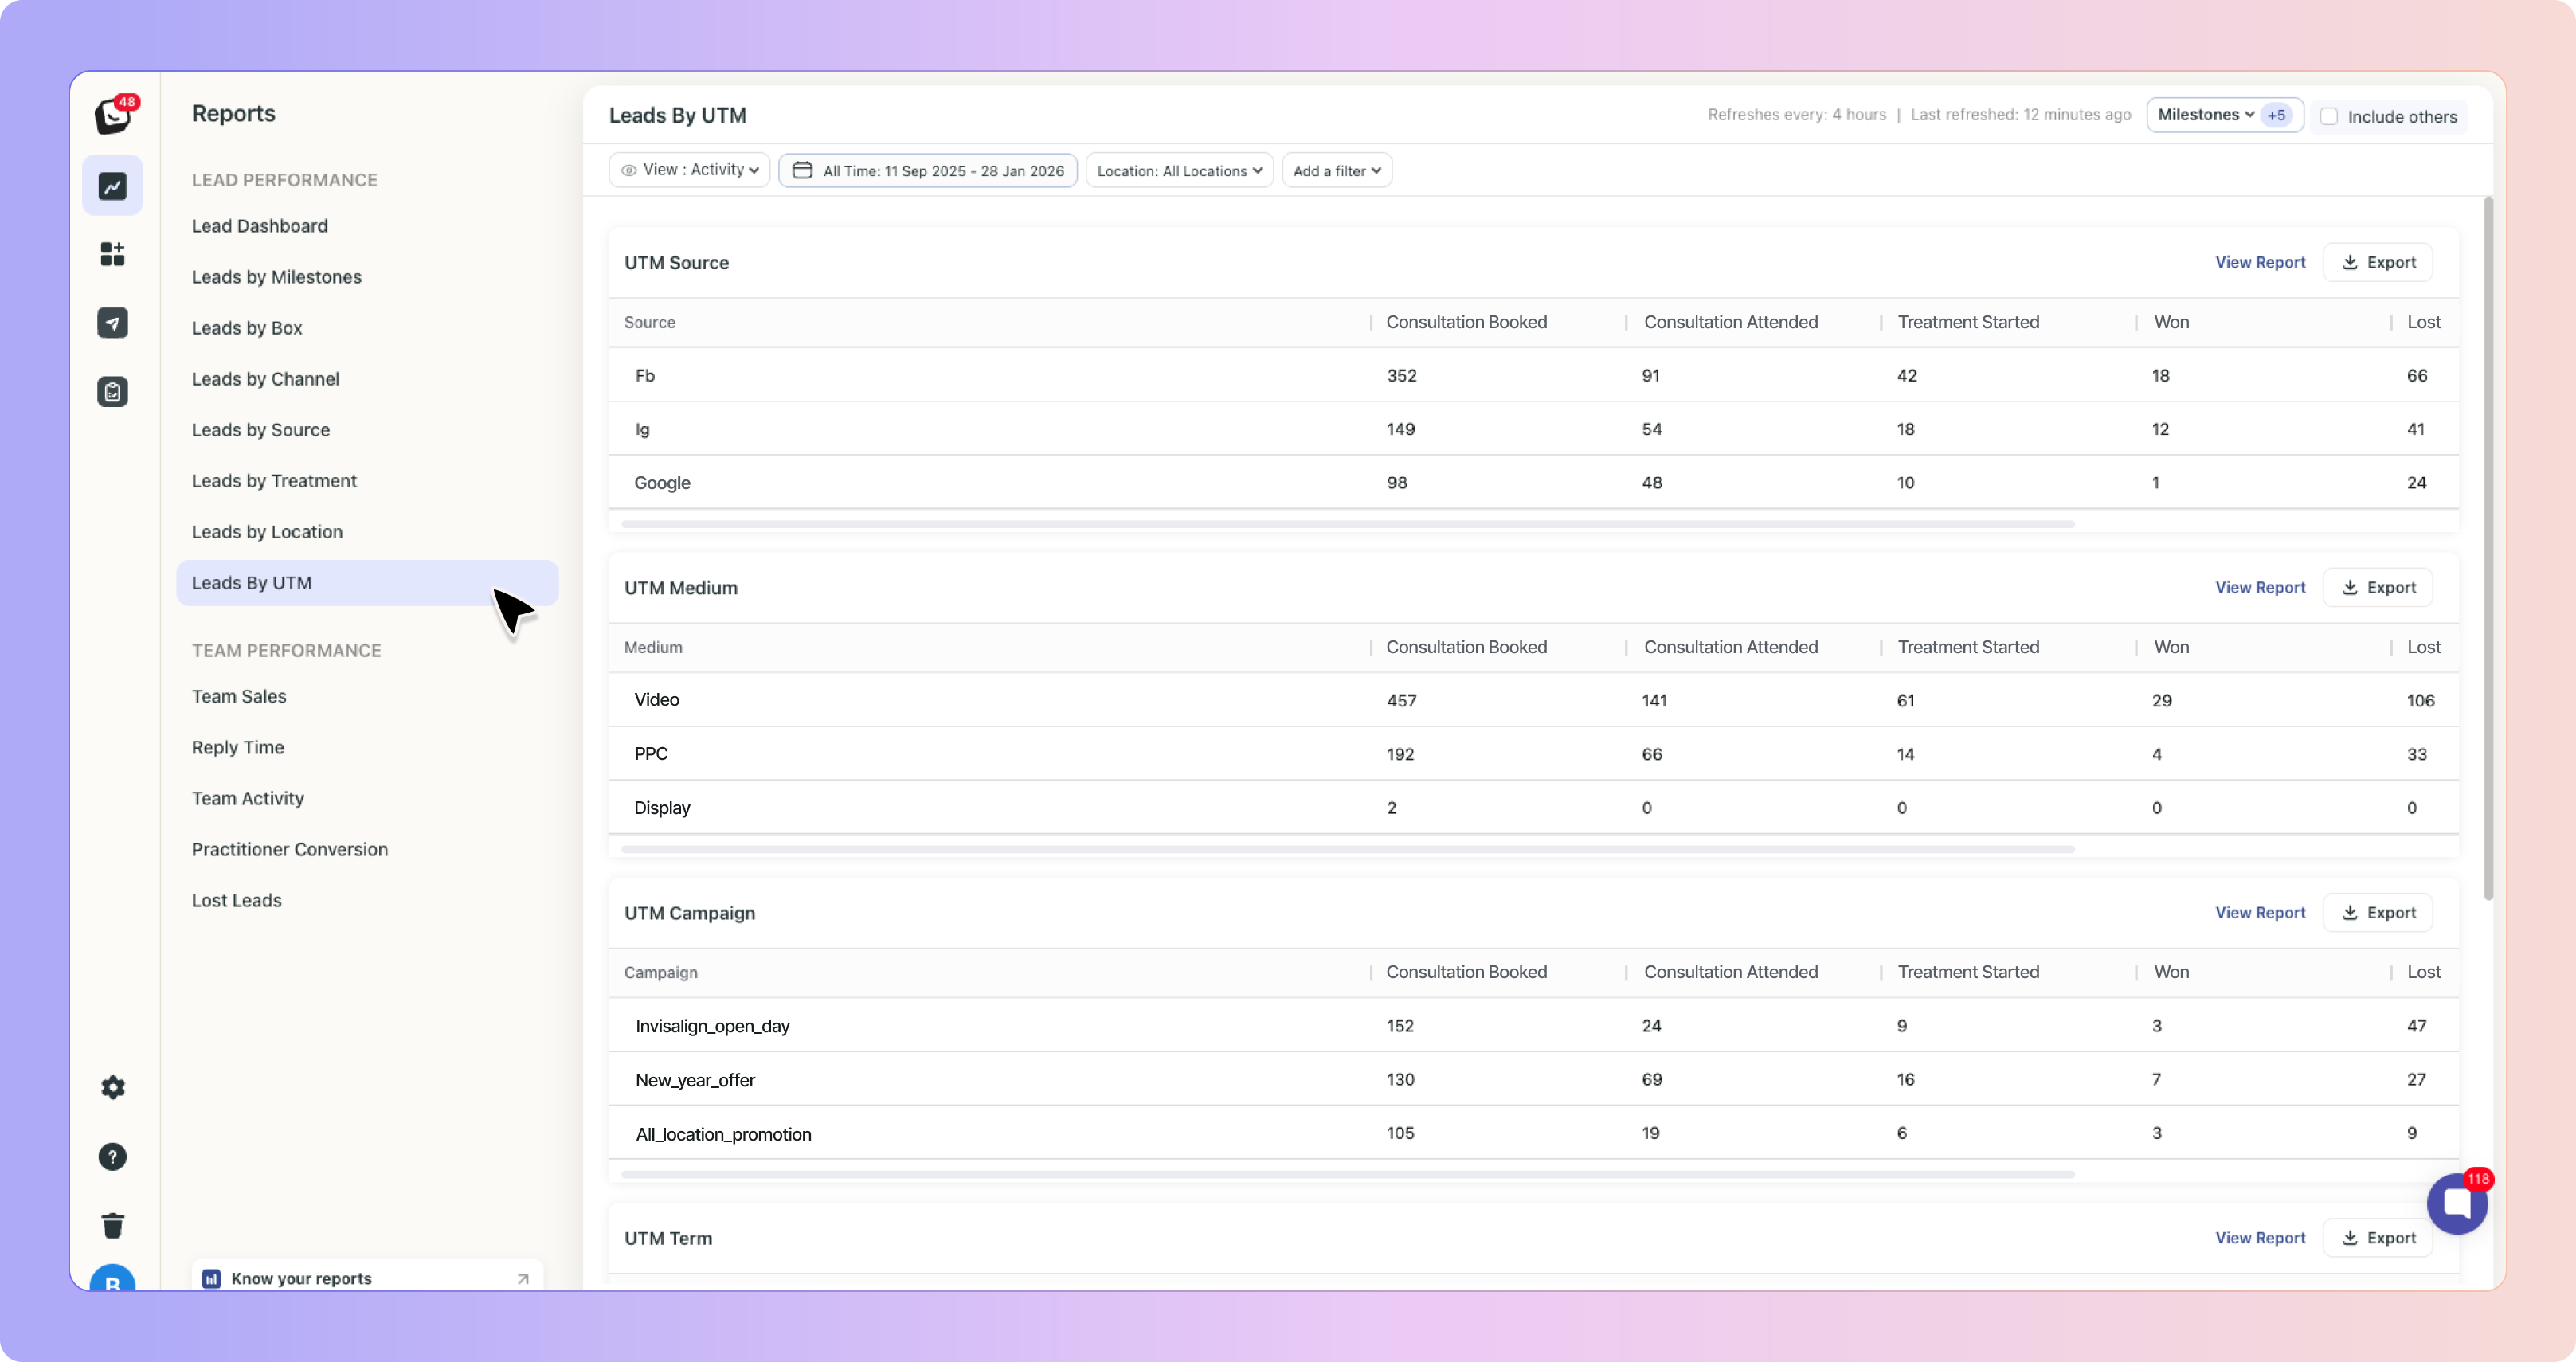Open the Location: All Locations dropdown
This screenshot has width=2576, height=1362.
point(1179,171)
